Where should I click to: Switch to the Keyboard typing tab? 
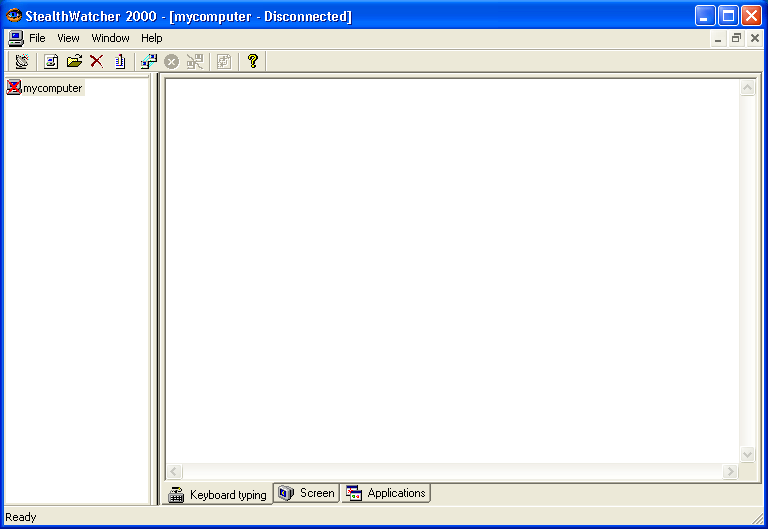click(218, 495)
